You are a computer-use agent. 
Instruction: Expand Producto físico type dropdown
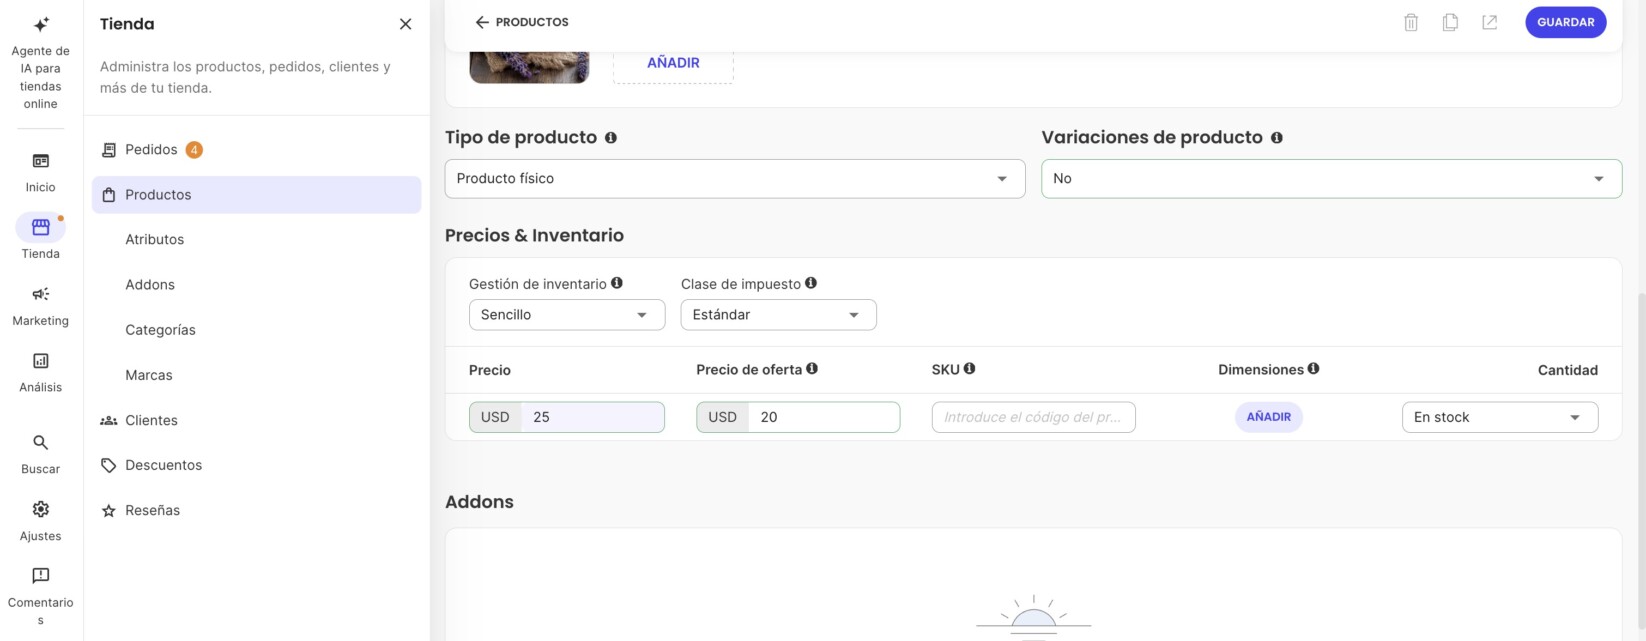(x=735, y=179)
